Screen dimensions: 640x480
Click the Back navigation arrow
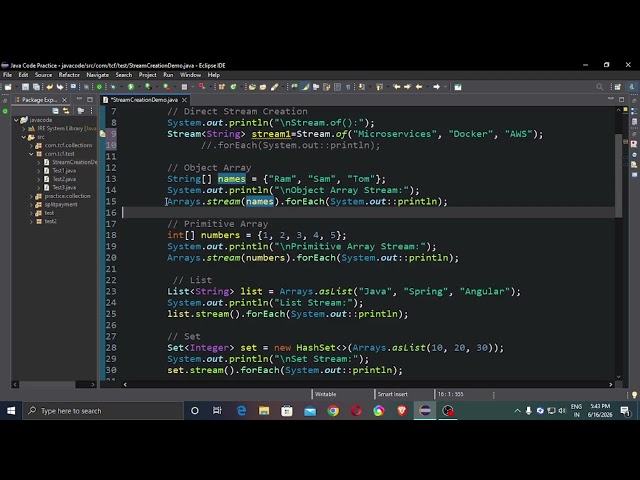pyautogui.click(x=418, y=87)
